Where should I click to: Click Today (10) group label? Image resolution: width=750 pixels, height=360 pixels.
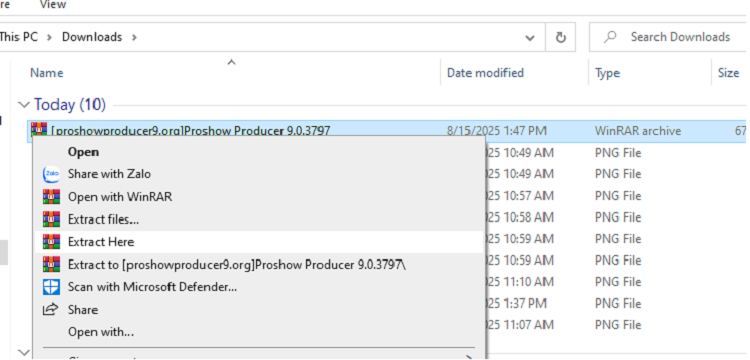click(70, 105)
